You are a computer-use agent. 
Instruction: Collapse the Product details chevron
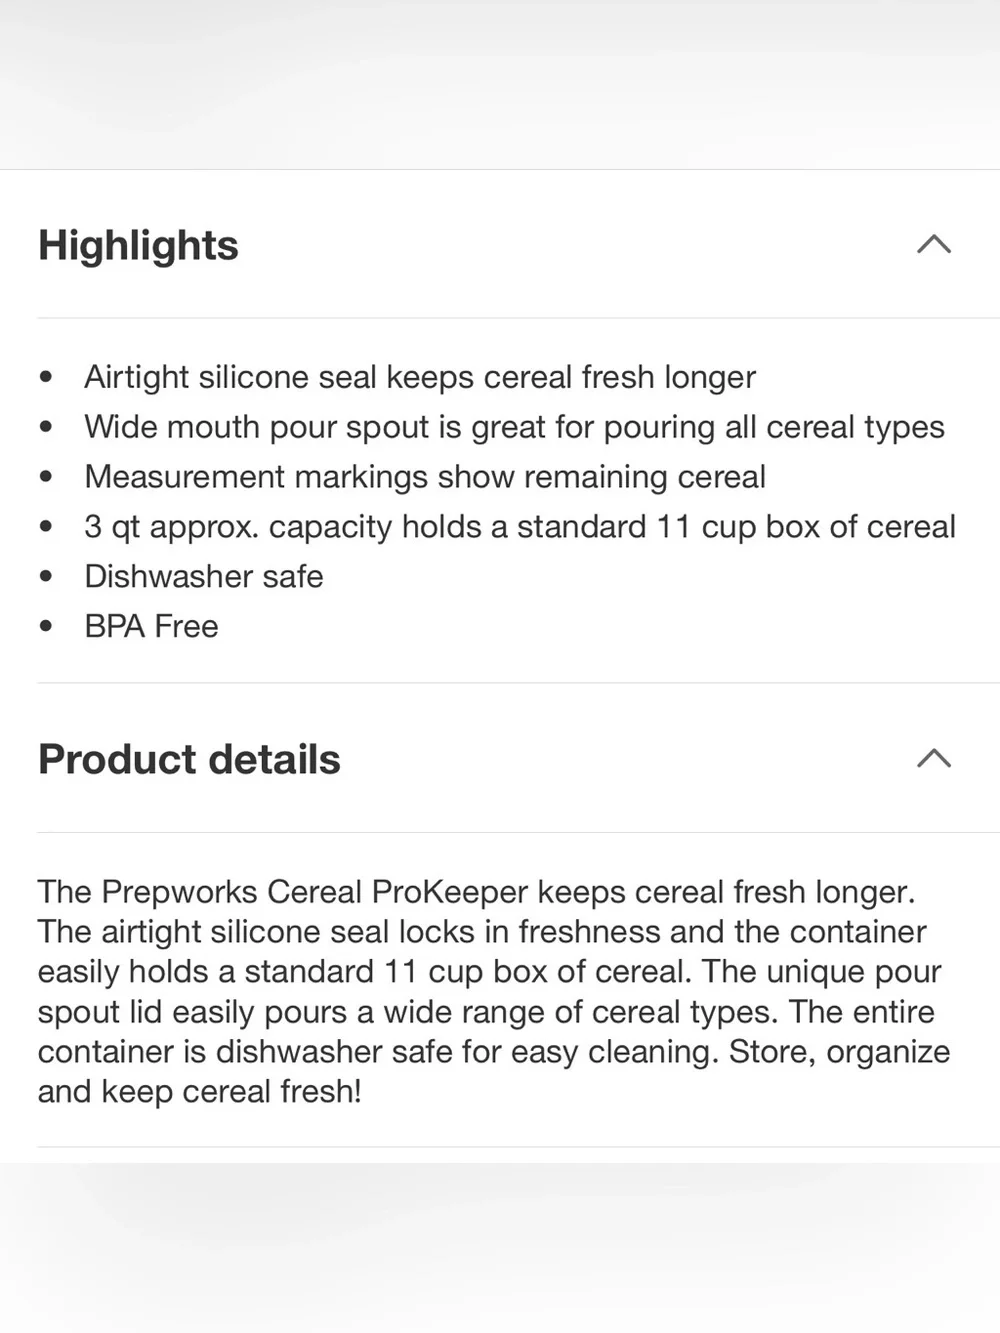coord(934,759)
